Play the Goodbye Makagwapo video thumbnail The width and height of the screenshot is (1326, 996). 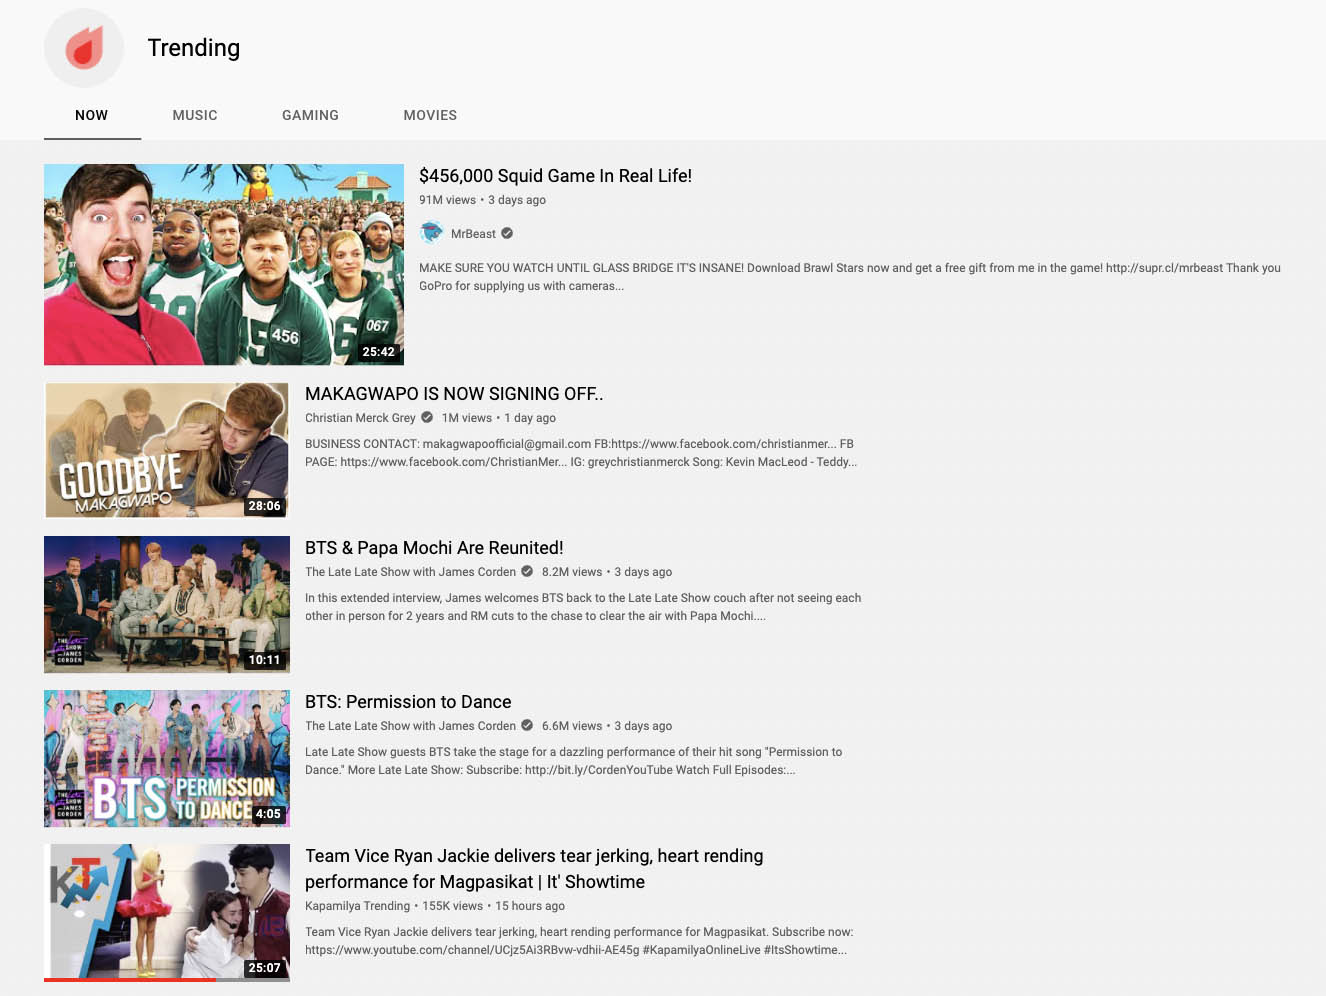pyautogui.click(x=167, y=450)
